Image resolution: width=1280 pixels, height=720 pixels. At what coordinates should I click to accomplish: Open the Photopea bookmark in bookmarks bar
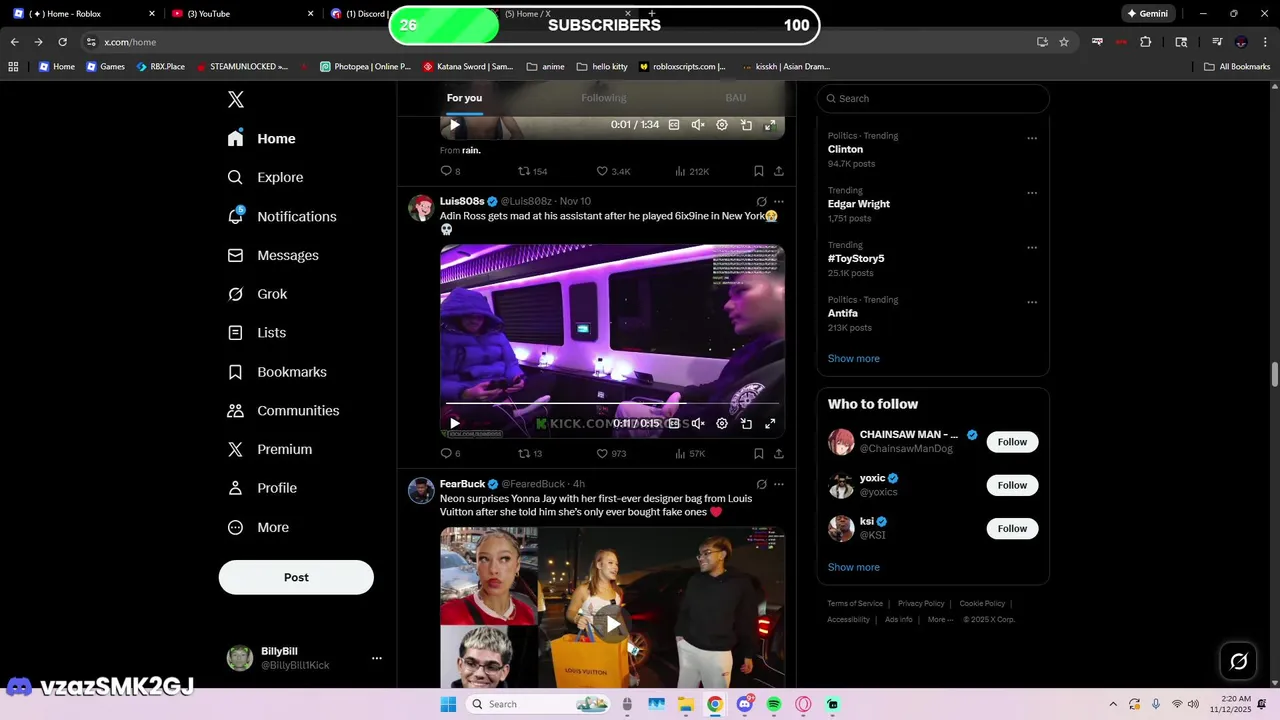365,67
